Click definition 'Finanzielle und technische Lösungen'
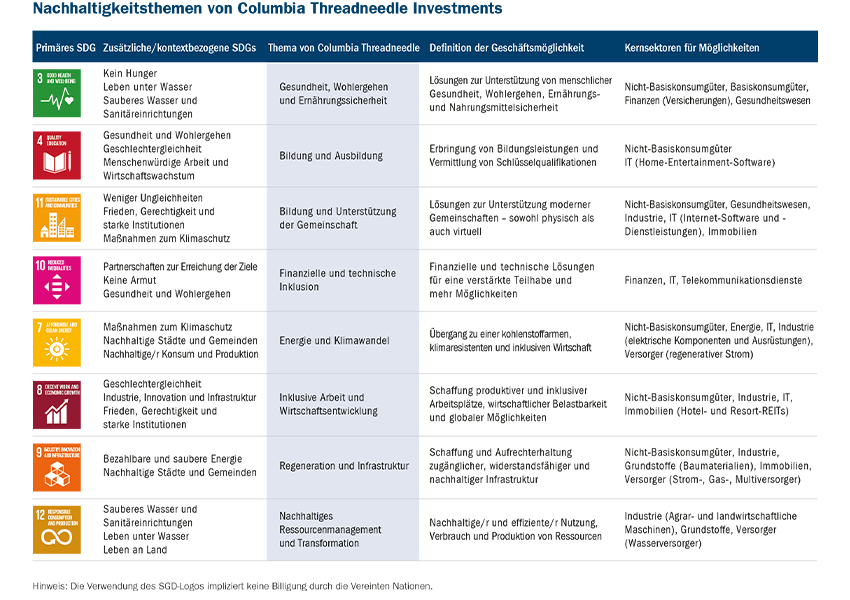 click(x=512, y=280)
